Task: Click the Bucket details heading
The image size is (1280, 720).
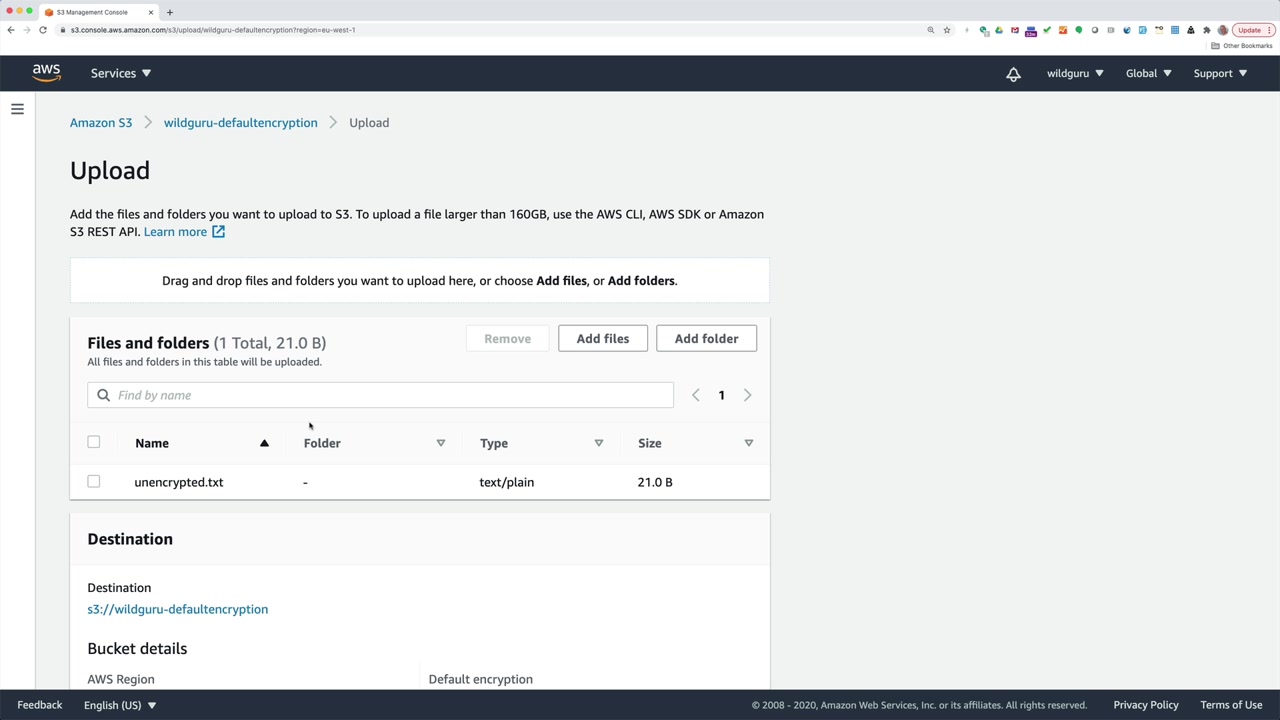Action: [137, 649]
